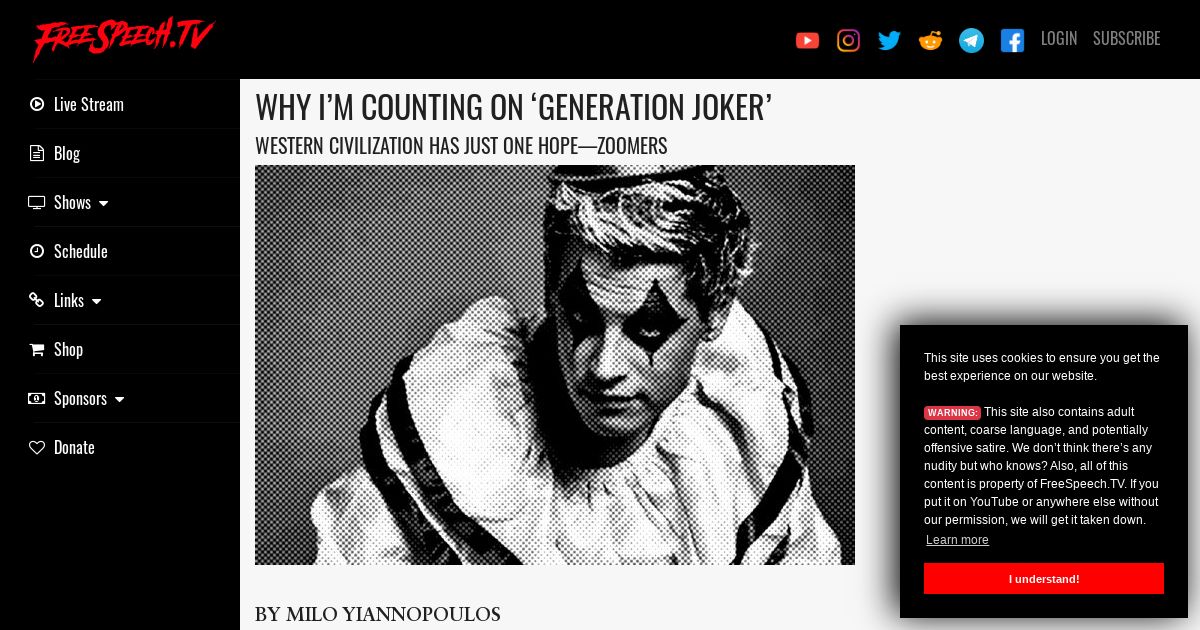Image resolution: width=1200 pixels, height=630 pixels.
Task: Click the clown article header image
Action: pos(555,365)
